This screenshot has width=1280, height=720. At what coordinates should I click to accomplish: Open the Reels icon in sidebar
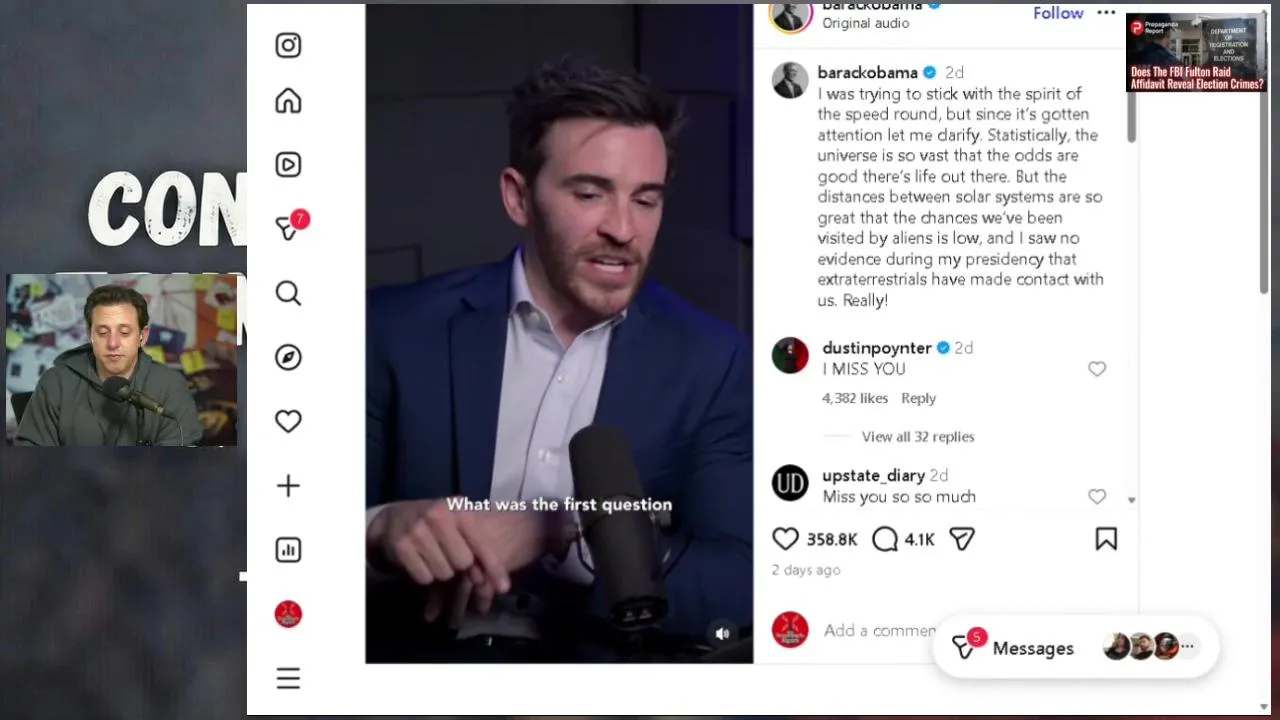pos(288,164)
